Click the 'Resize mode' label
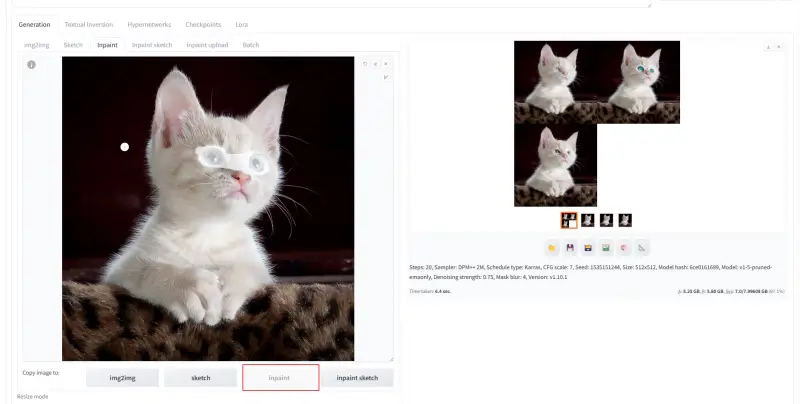The width and height of the screenshot is (800, 404). [32, 396]
